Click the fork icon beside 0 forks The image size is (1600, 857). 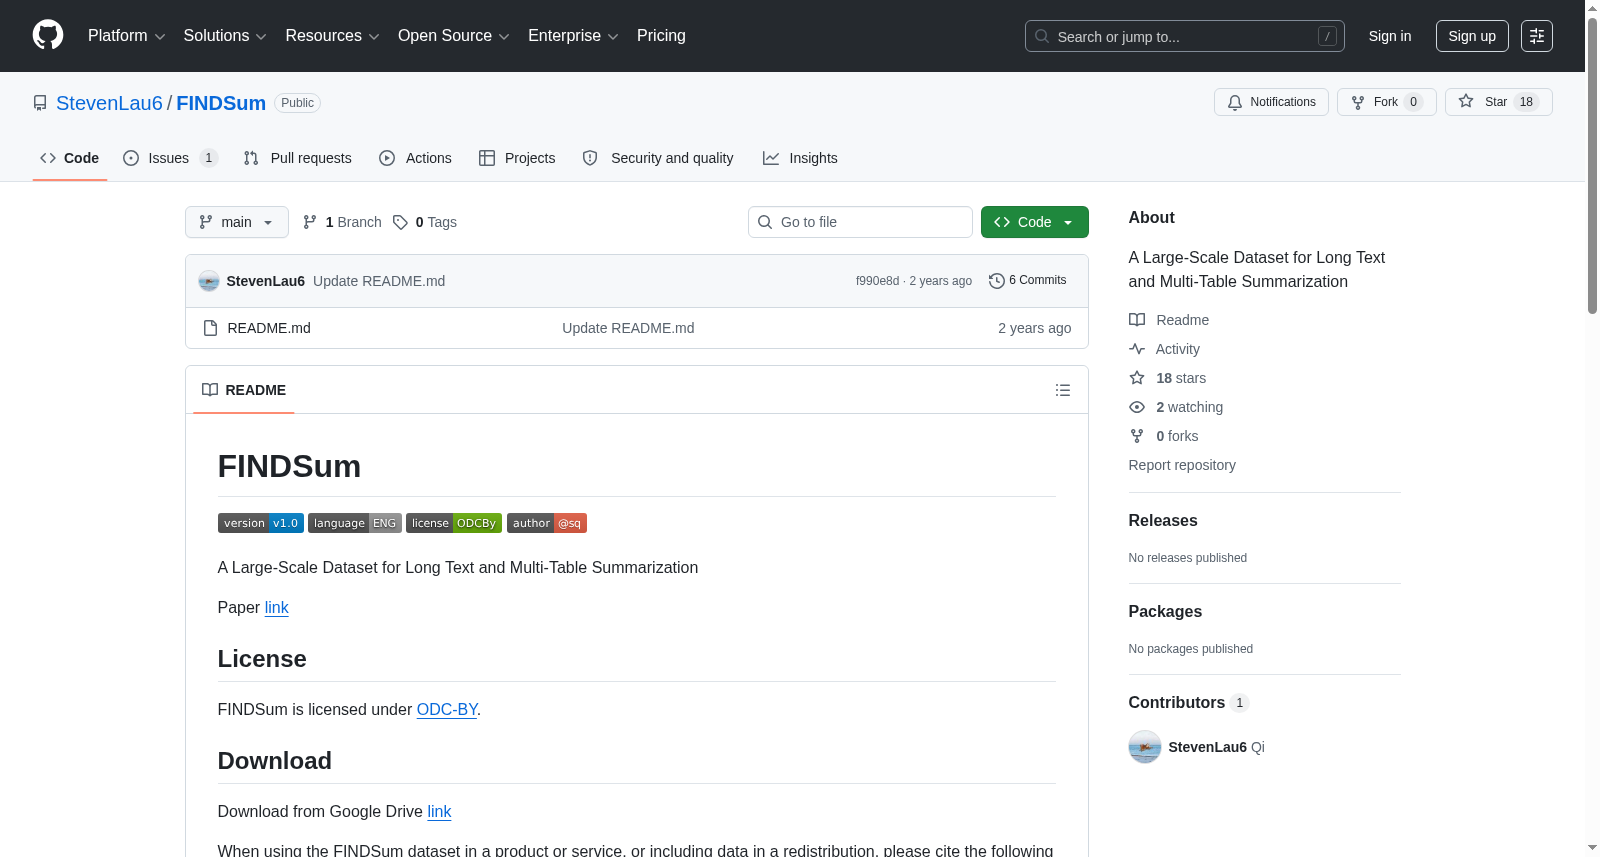(1137, 436)
